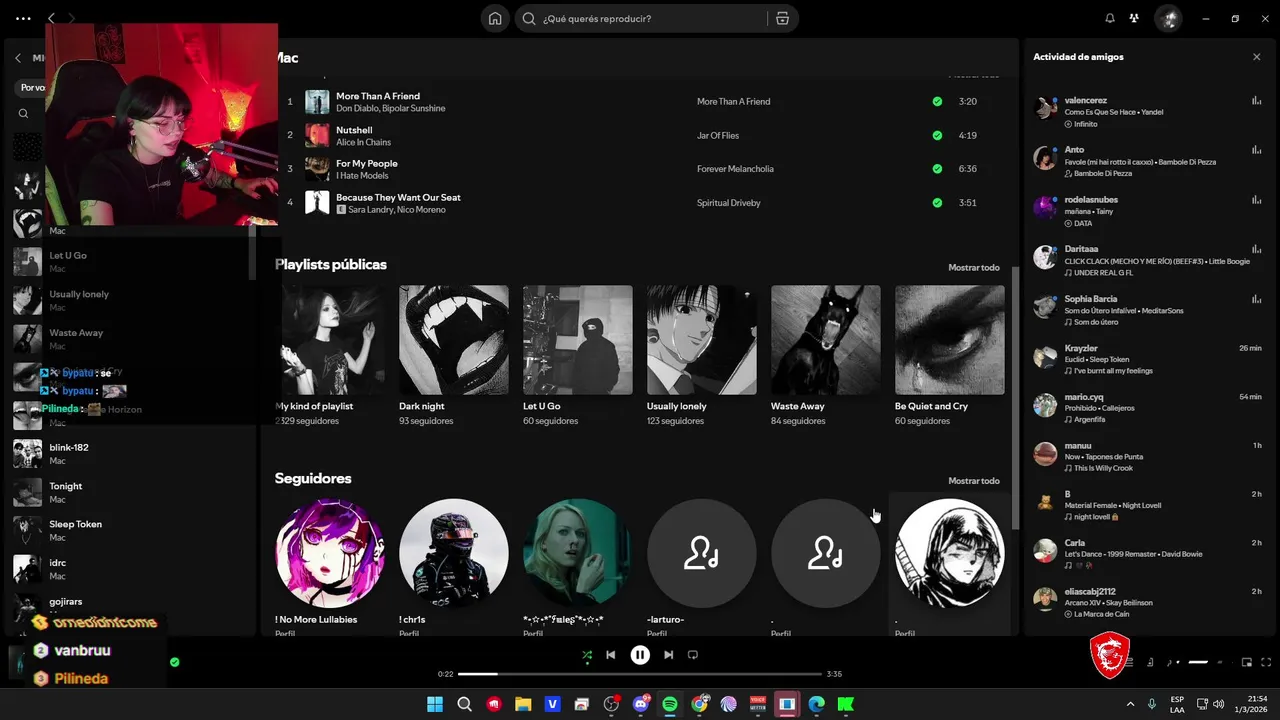Viewport: 1280px width, 720px height.
Task: Open the Let U Go playlist card
Action: pyautogui.click(x=578, y=356)
